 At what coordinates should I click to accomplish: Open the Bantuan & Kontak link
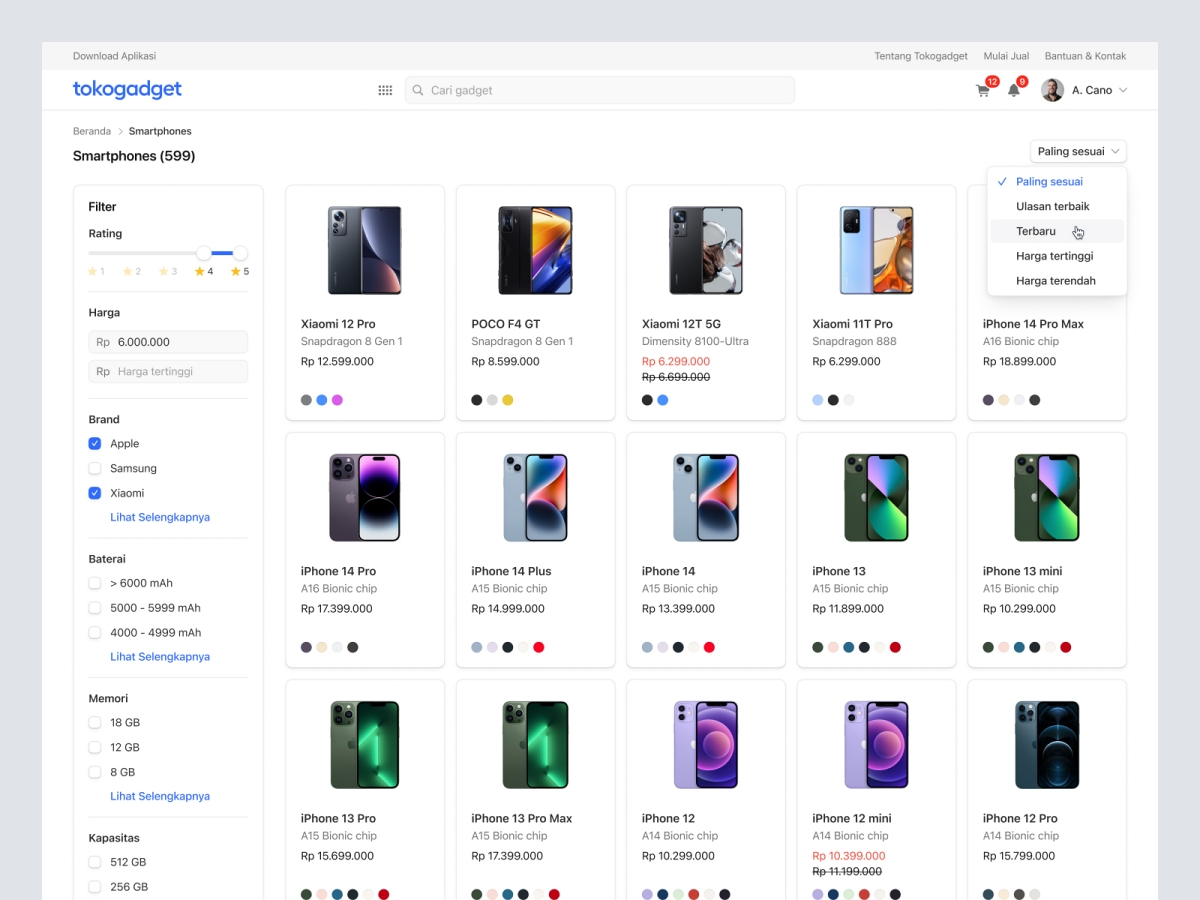(1085, 56)
